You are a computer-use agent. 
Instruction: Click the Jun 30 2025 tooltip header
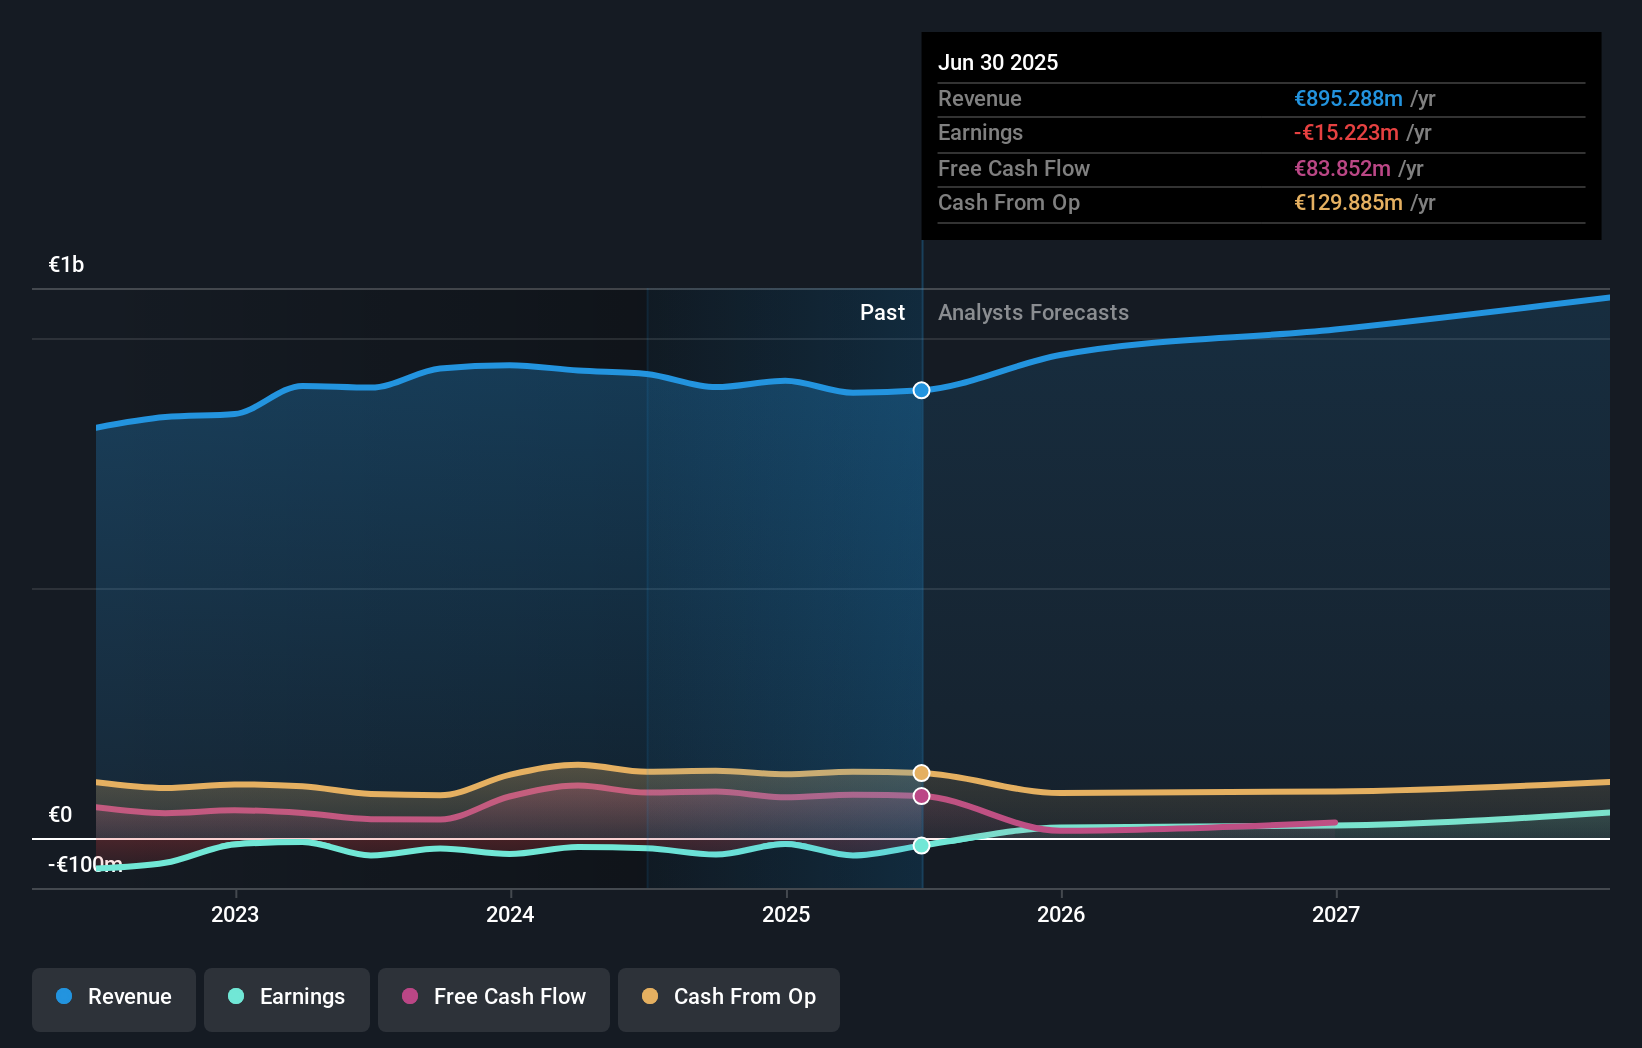tap(998, 62)
